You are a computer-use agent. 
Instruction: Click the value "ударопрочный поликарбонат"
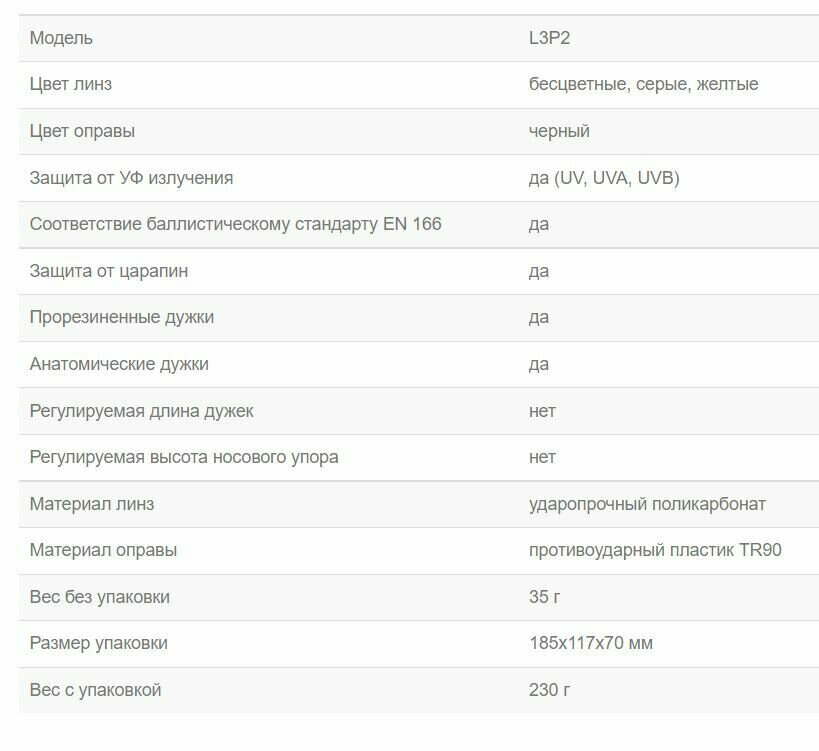click(647, 504)
